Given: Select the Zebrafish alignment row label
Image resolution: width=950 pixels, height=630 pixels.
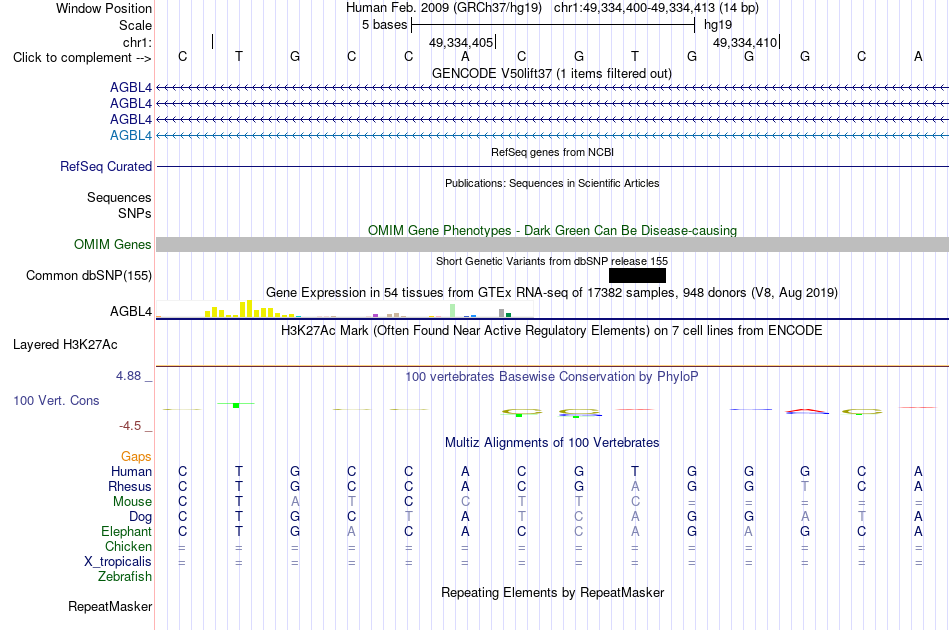Looking at the screenshot, I should coord(125,577).
